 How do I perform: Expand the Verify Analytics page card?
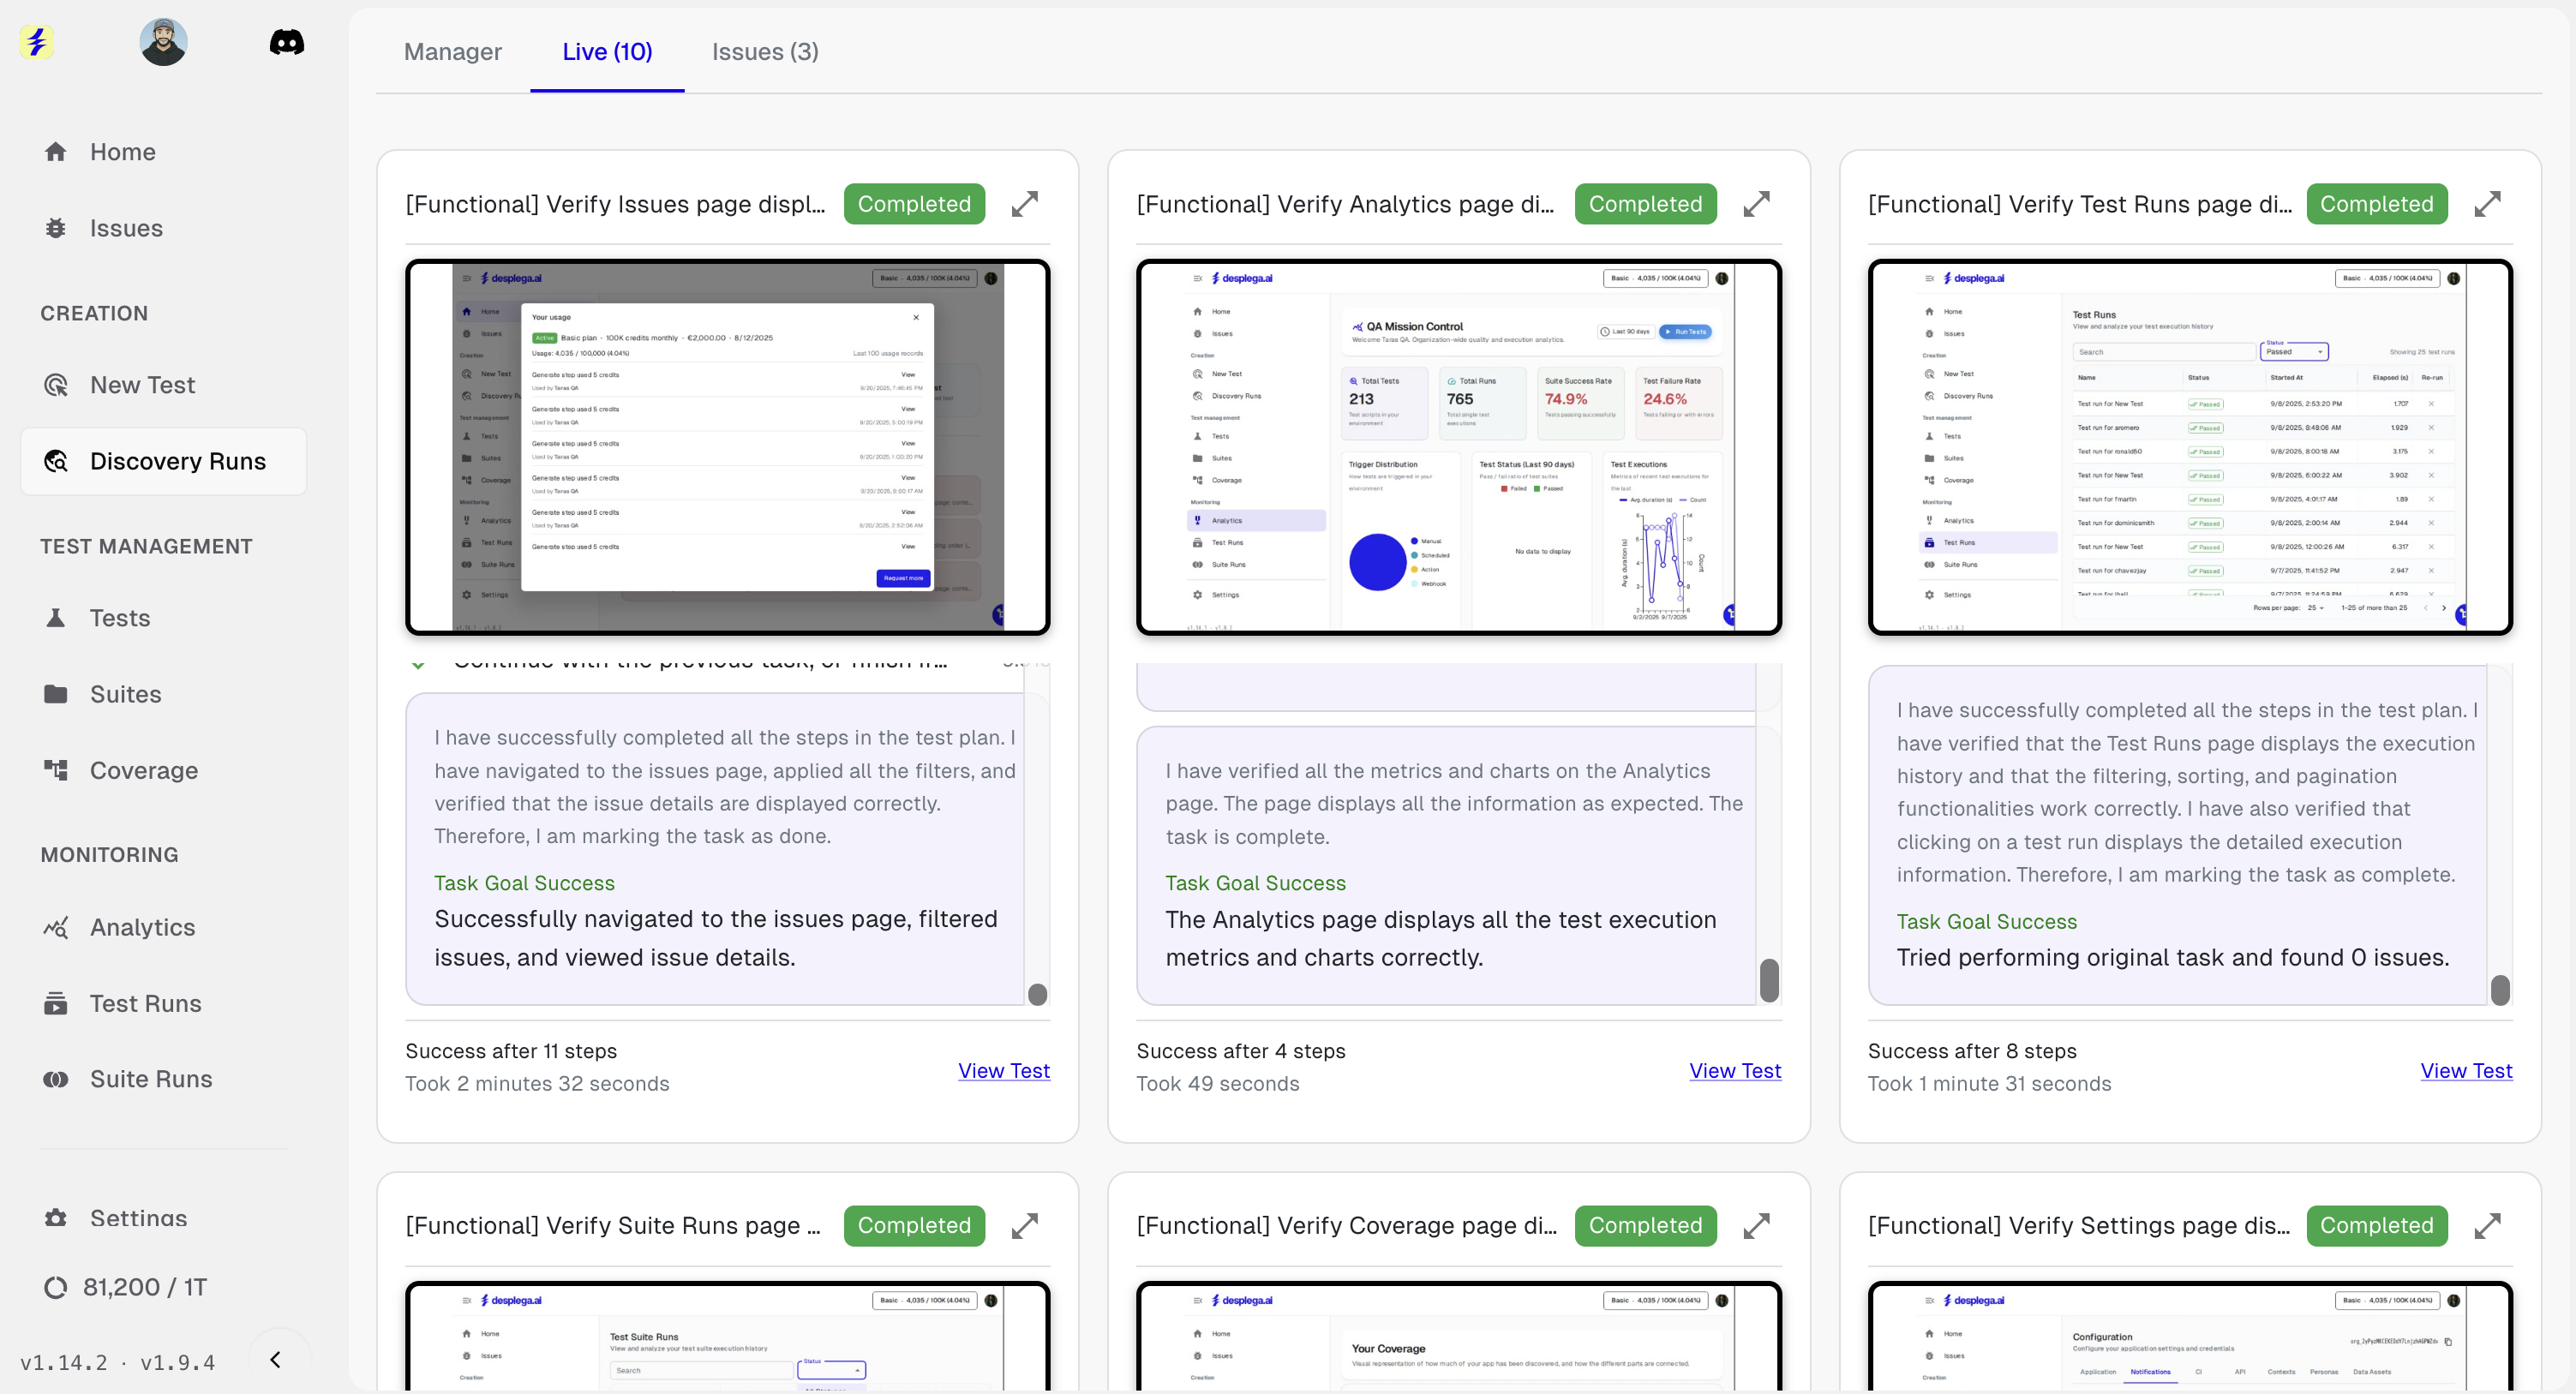[1756, 204]
